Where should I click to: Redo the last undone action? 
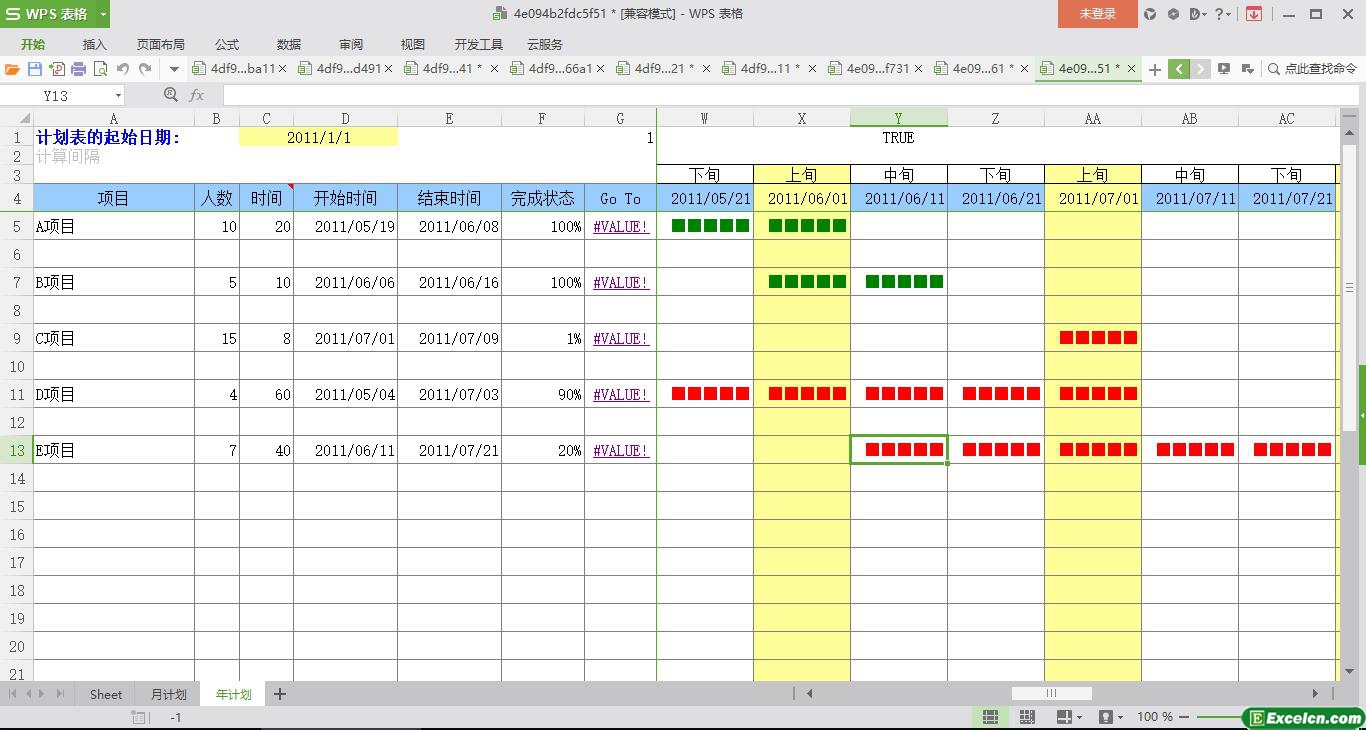(x=145, y=69)
